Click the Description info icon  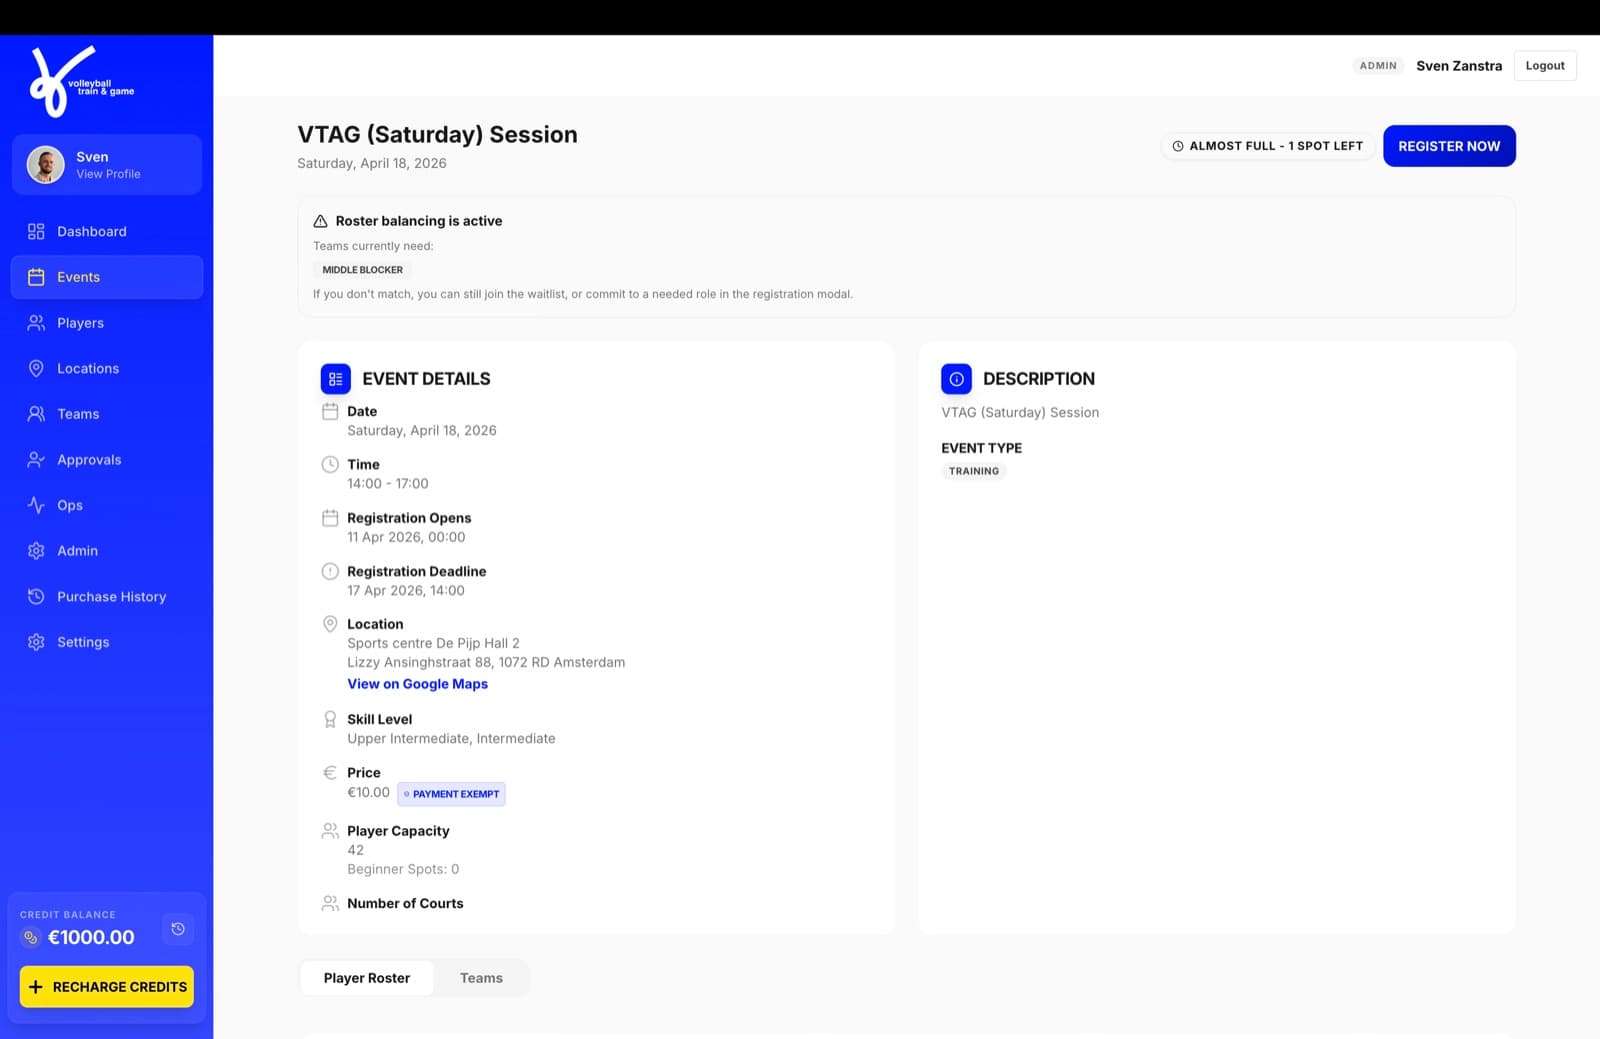956,379
